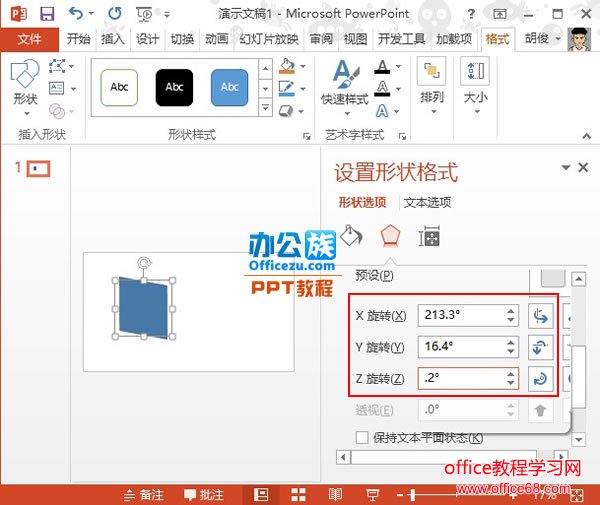
Task: Open the 设计 Design tab
Action: pos(147,39)
